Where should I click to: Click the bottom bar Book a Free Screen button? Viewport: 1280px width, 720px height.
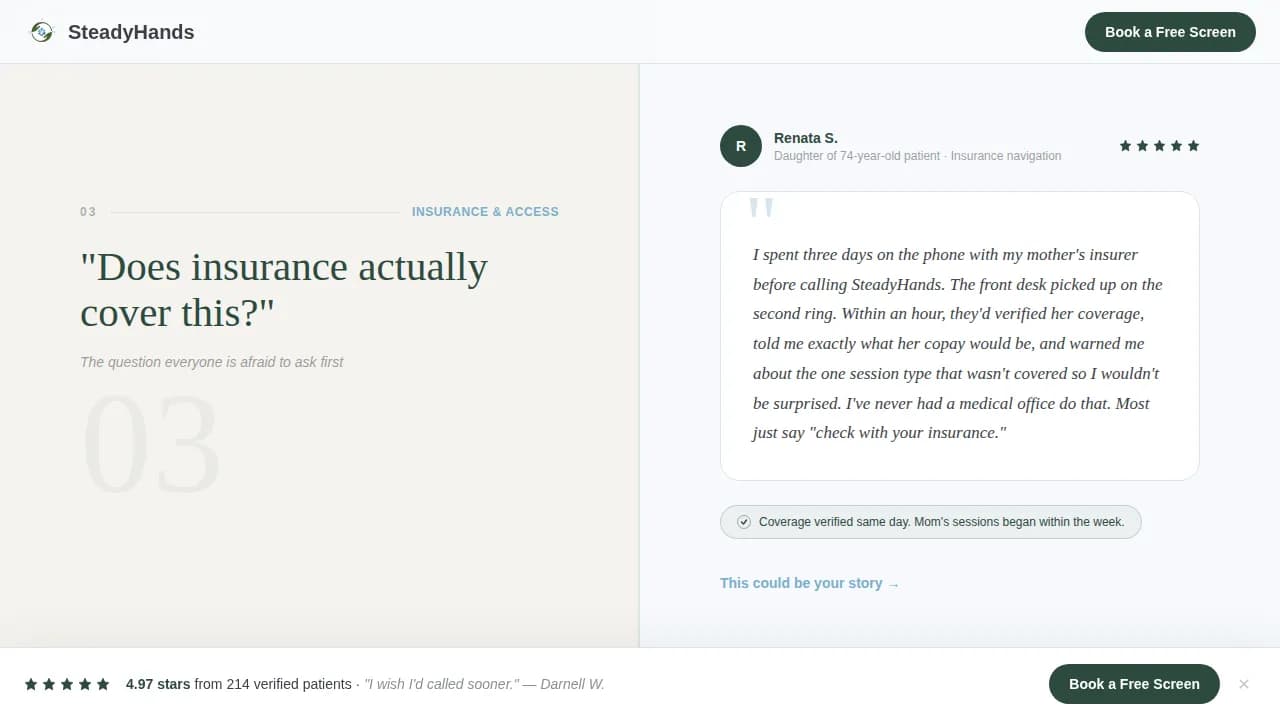coord(1134,684)
